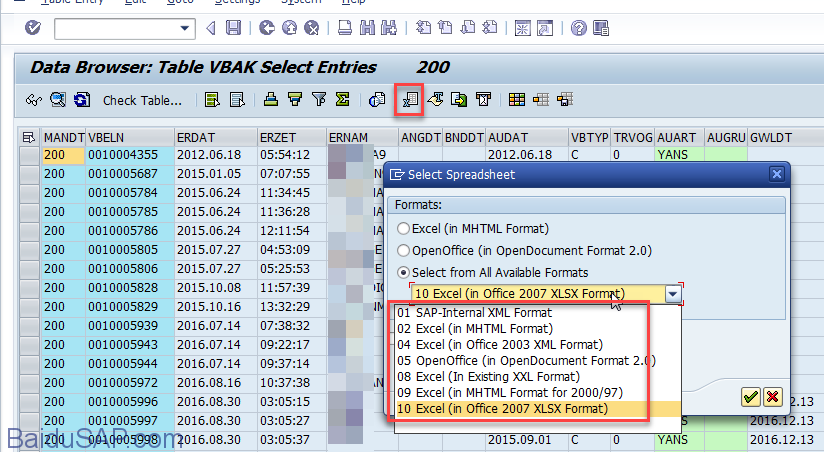Screen dimensions: 824x452
Task: Click the Change Layout icon
Action: pyautogui.click(x=541, y=99)
